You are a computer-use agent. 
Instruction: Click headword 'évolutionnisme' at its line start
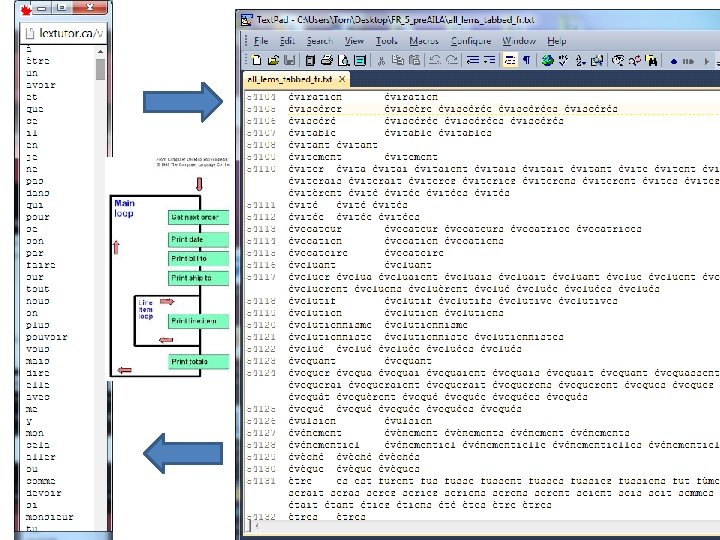click(x=330, y=325)
